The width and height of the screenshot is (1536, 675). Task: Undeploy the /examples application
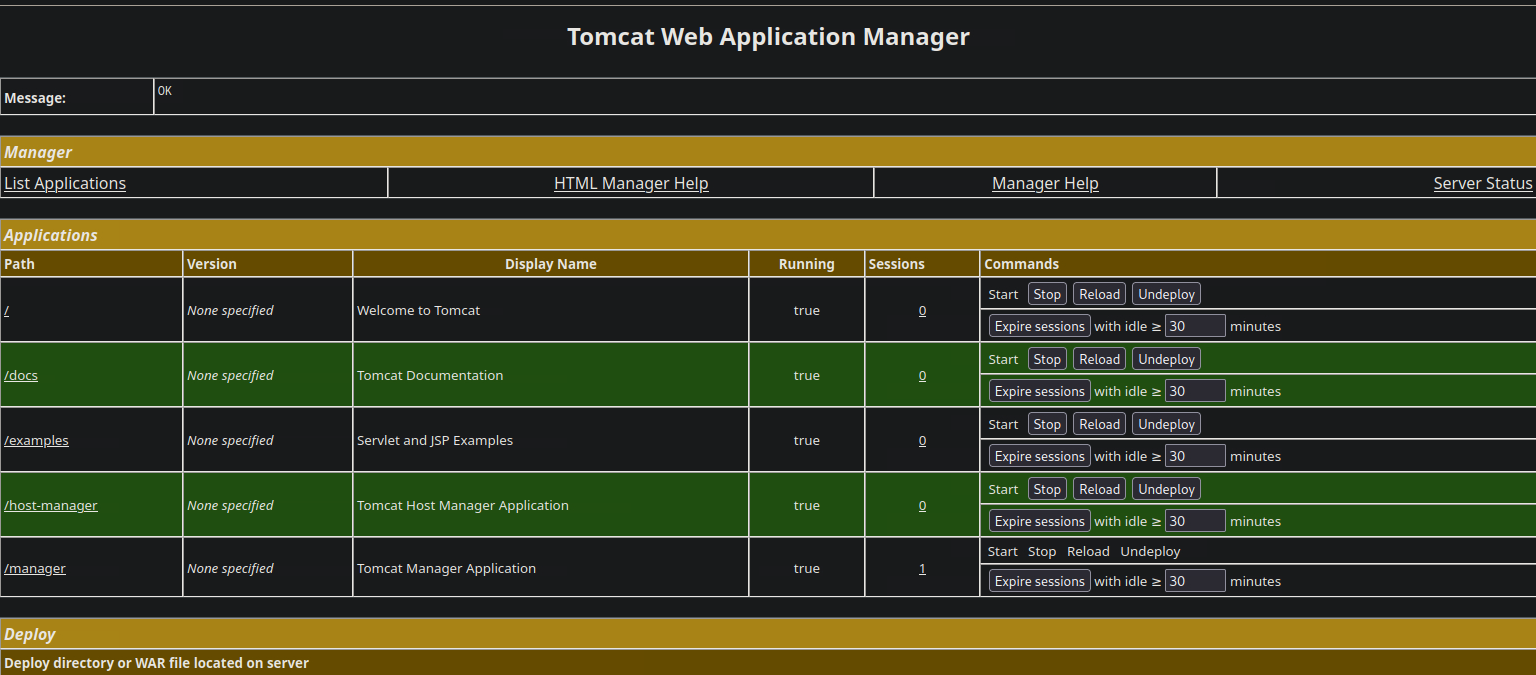tap(1166, 424)
